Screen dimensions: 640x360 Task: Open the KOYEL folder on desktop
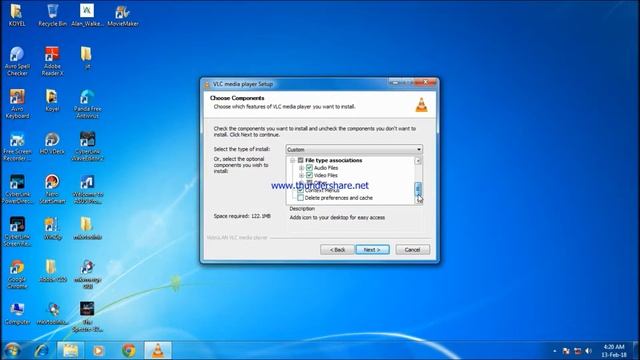[x=17, y=15]
